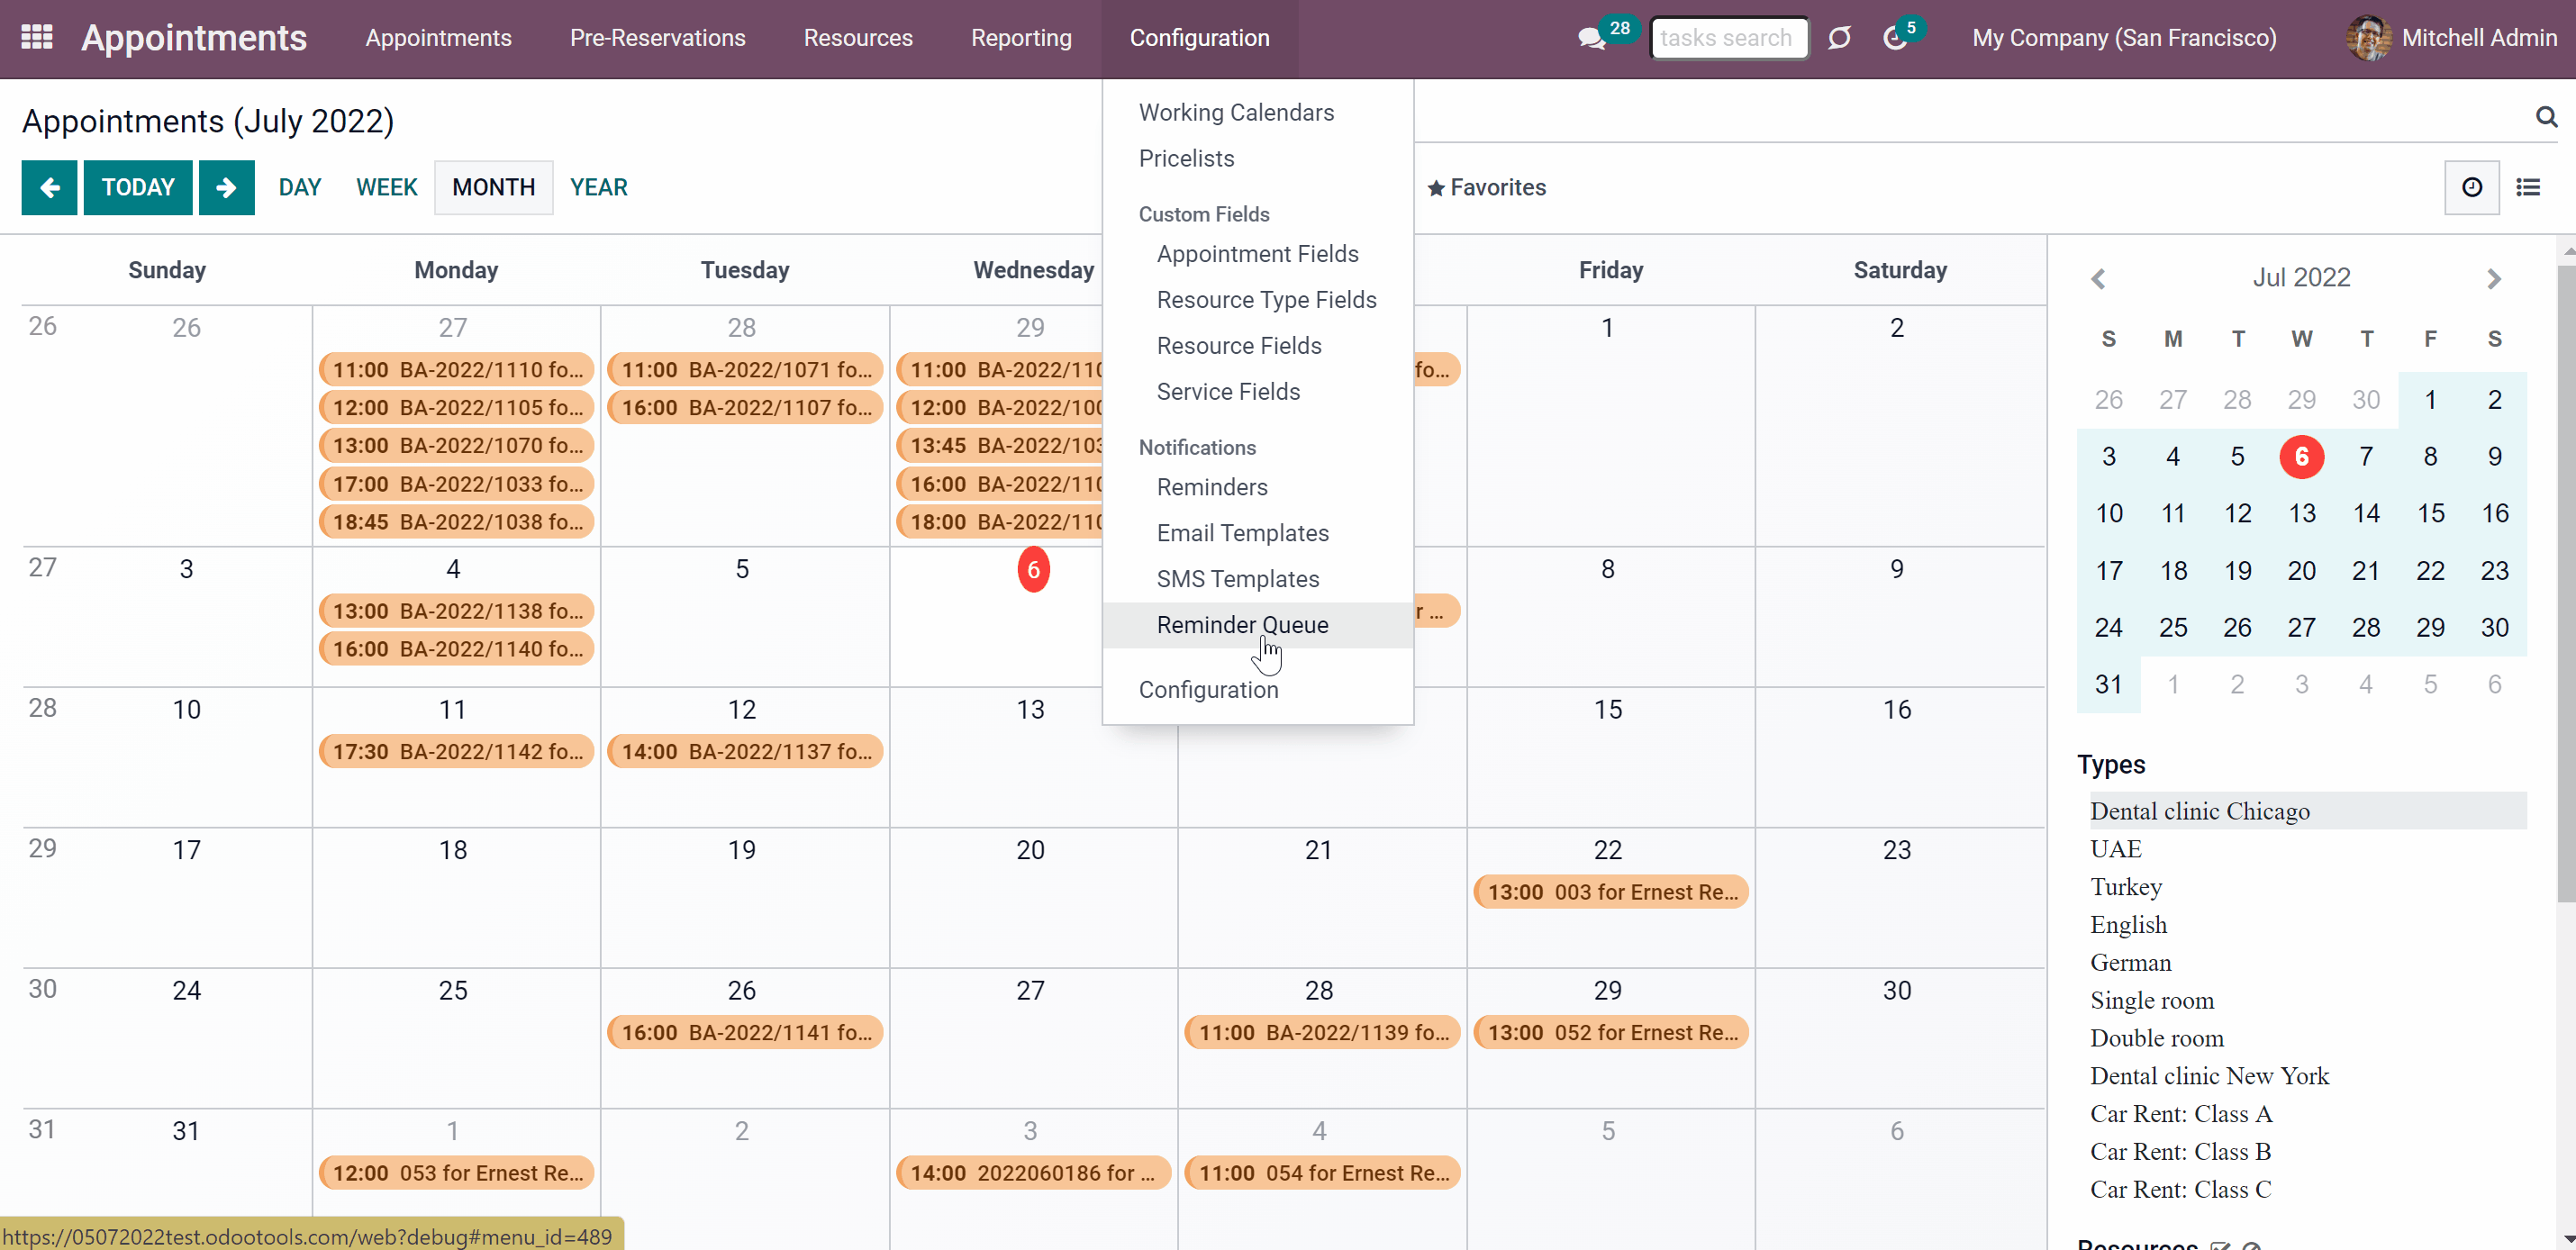Open 13:00 003 for Ernest Re appointment
Image resolution: width=2576 pixels, height=1250 pixels.
pyautogui.click(x=1612, y=892)
